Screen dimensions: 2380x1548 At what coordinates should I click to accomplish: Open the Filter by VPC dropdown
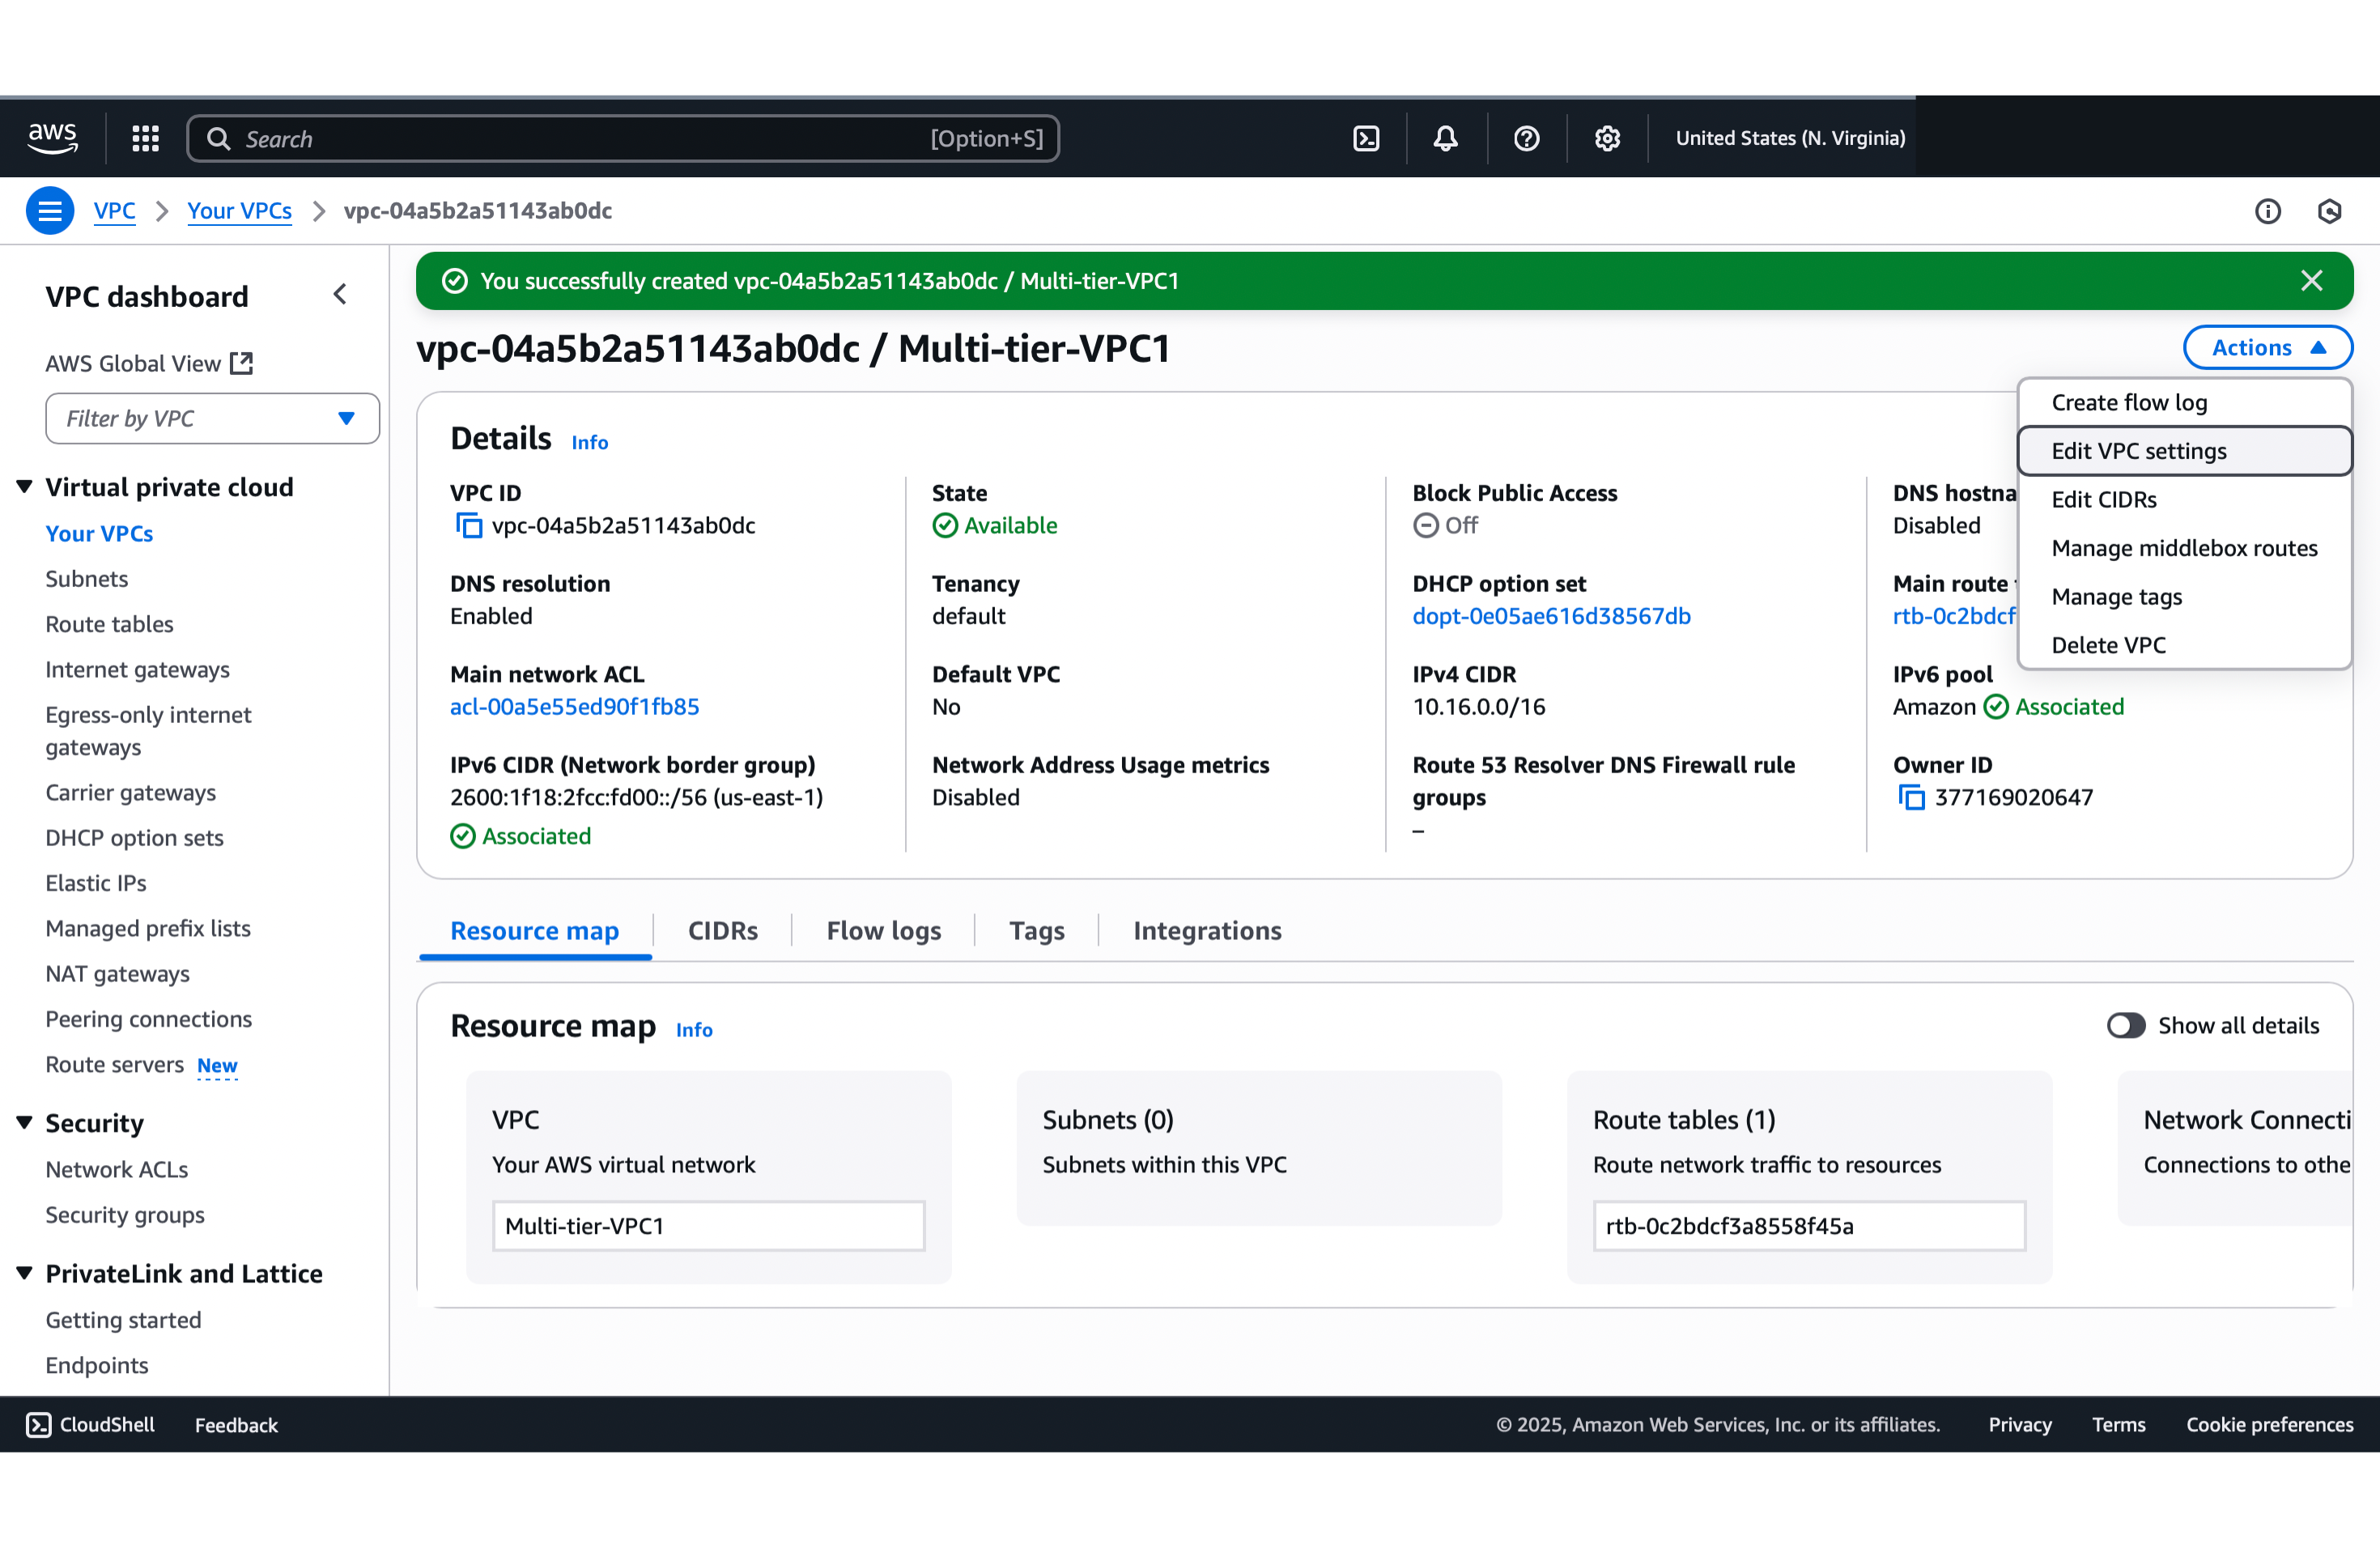[x=212, y=418]
